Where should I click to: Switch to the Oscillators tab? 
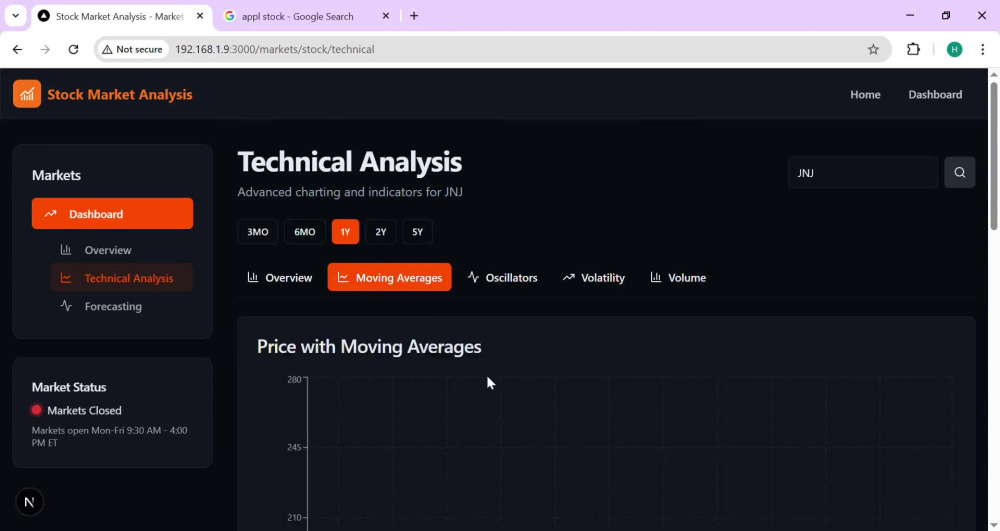(x=503, y=277)
